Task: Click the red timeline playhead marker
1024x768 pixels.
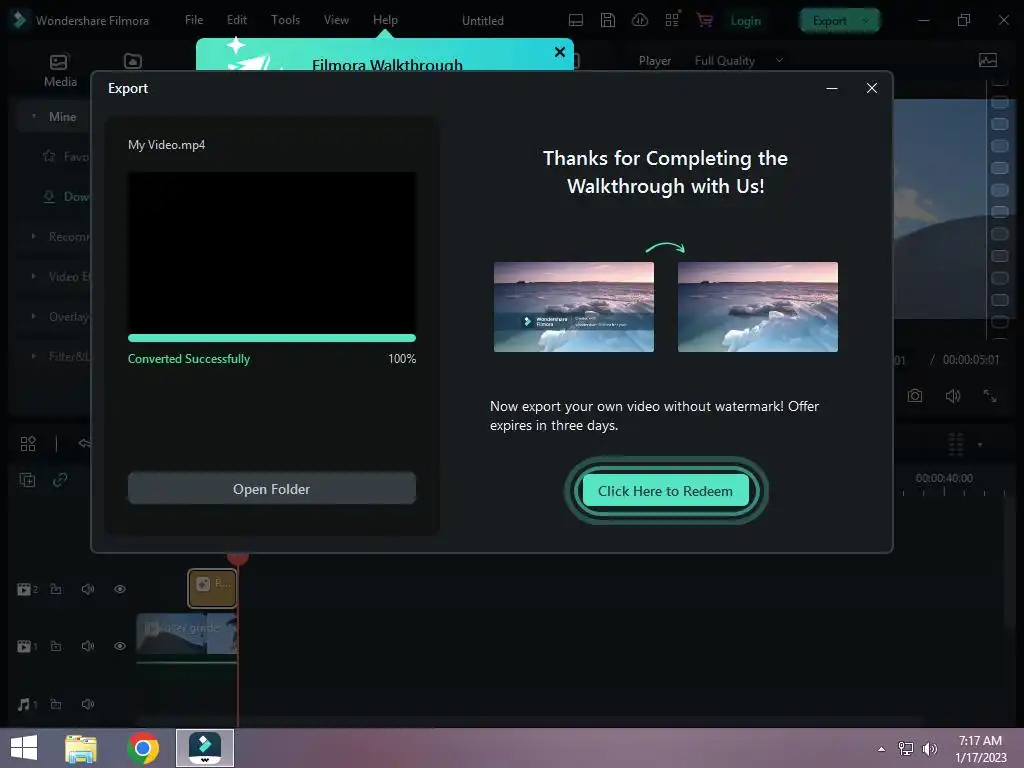Action: 238,558
